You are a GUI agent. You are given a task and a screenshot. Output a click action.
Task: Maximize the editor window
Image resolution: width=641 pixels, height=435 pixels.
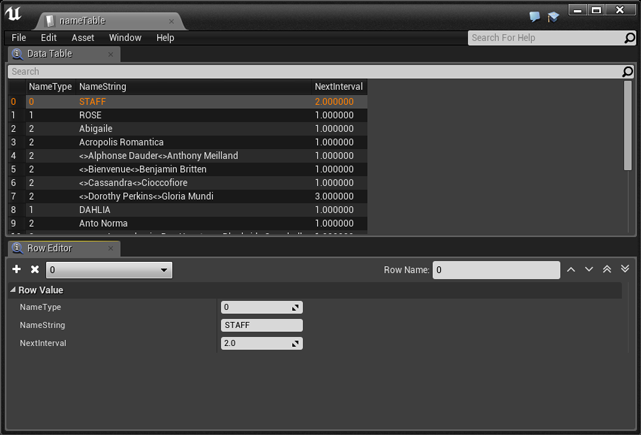(596, 10)
